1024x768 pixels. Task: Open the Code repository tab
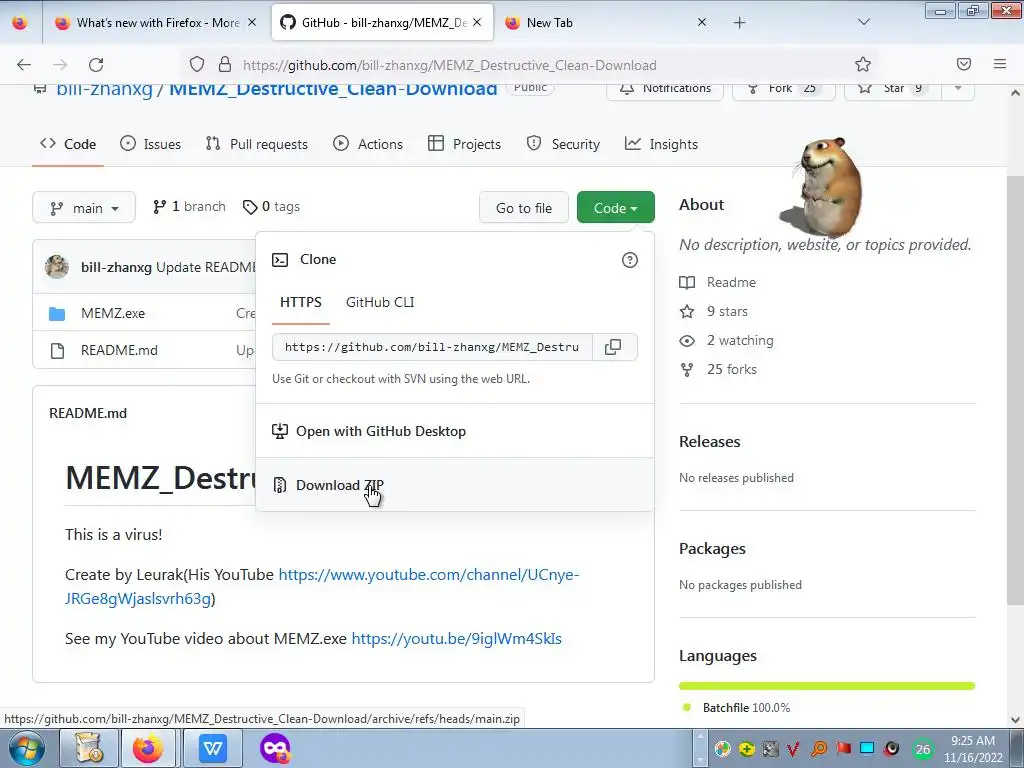[68, 144]
